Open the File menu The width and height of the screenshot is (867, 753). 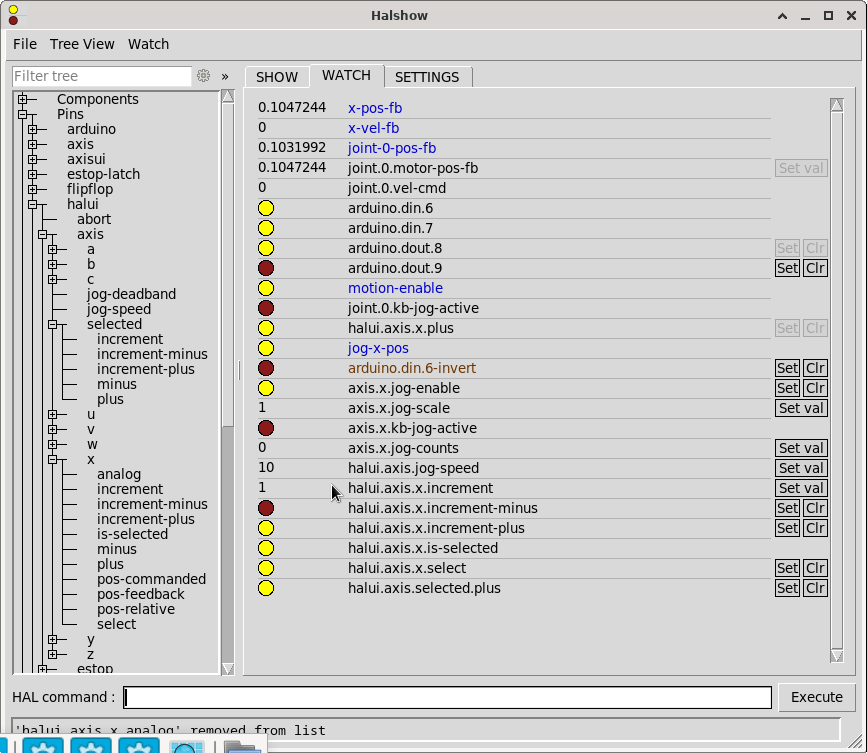(x=25, y=44)
